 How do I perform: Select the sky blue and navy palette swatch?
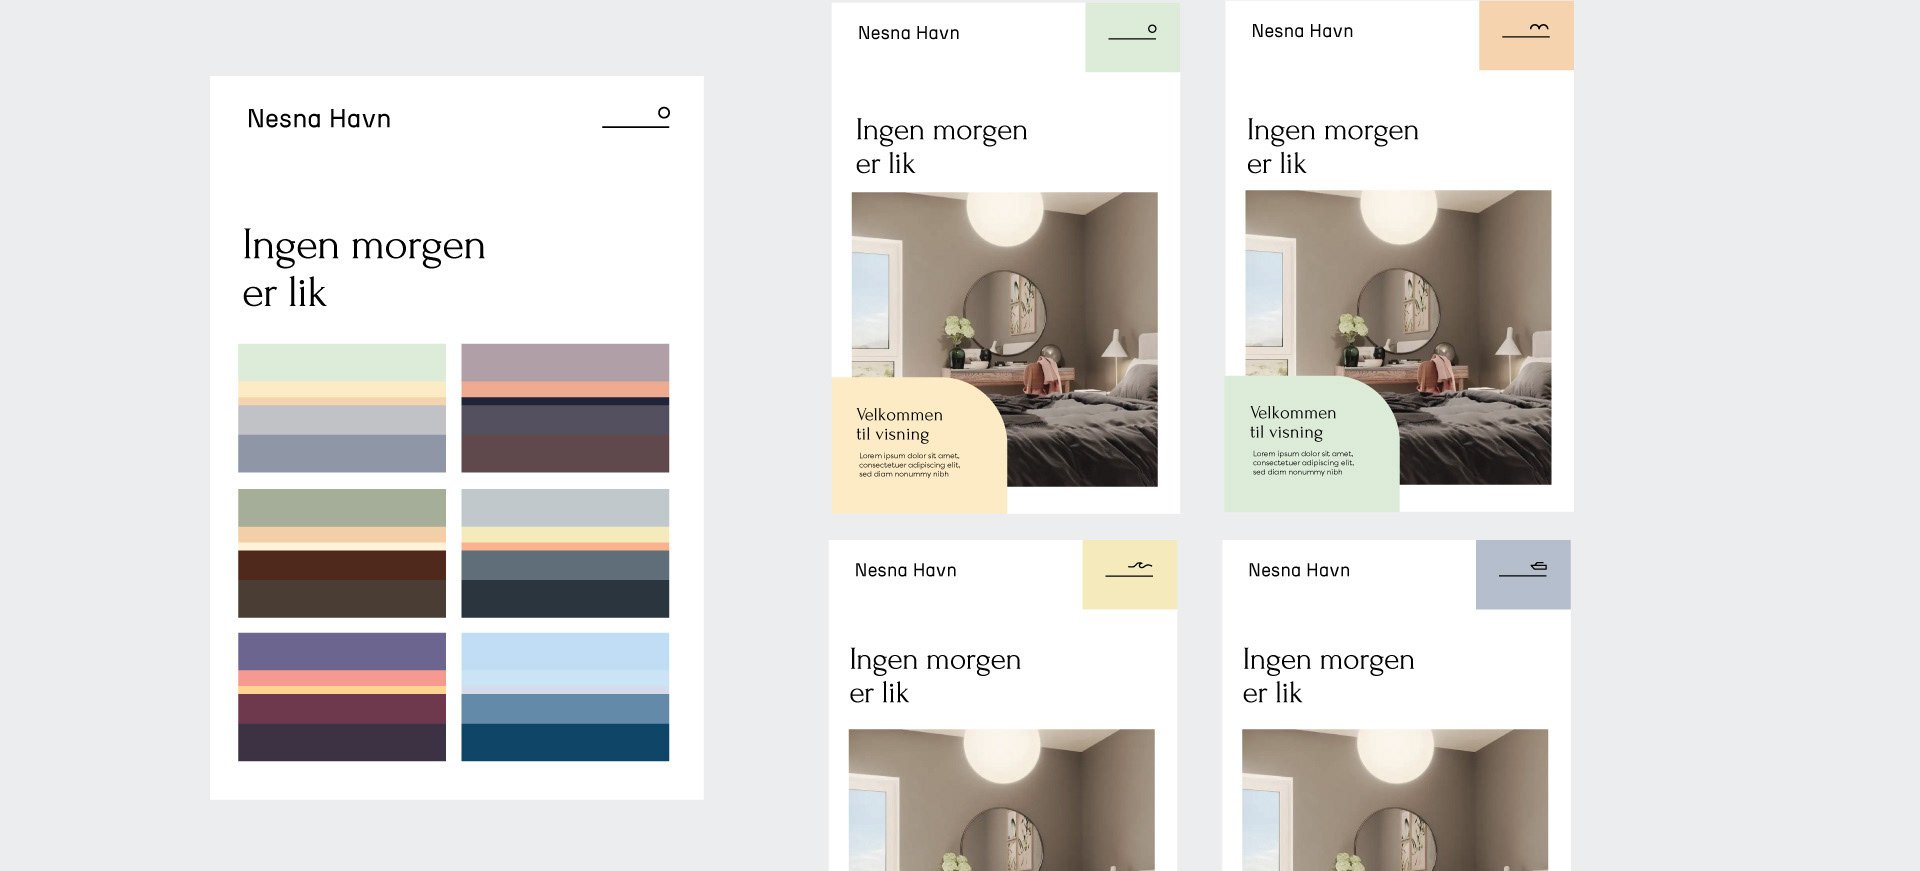(565, 697)
